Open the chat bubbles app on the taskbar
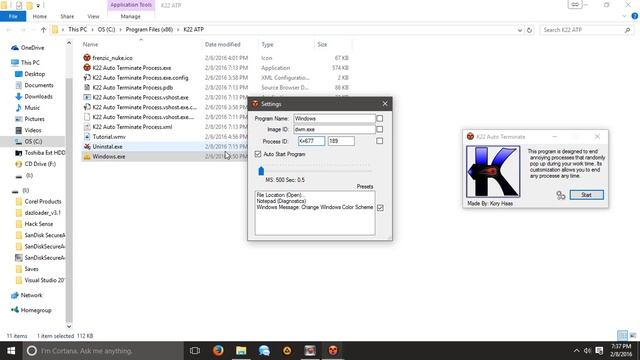This screenshot has width=640, height=360. point(264,351)
